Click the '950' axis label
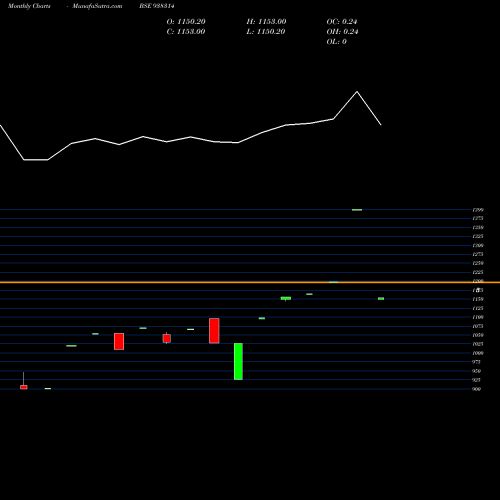 click(477, 371)
